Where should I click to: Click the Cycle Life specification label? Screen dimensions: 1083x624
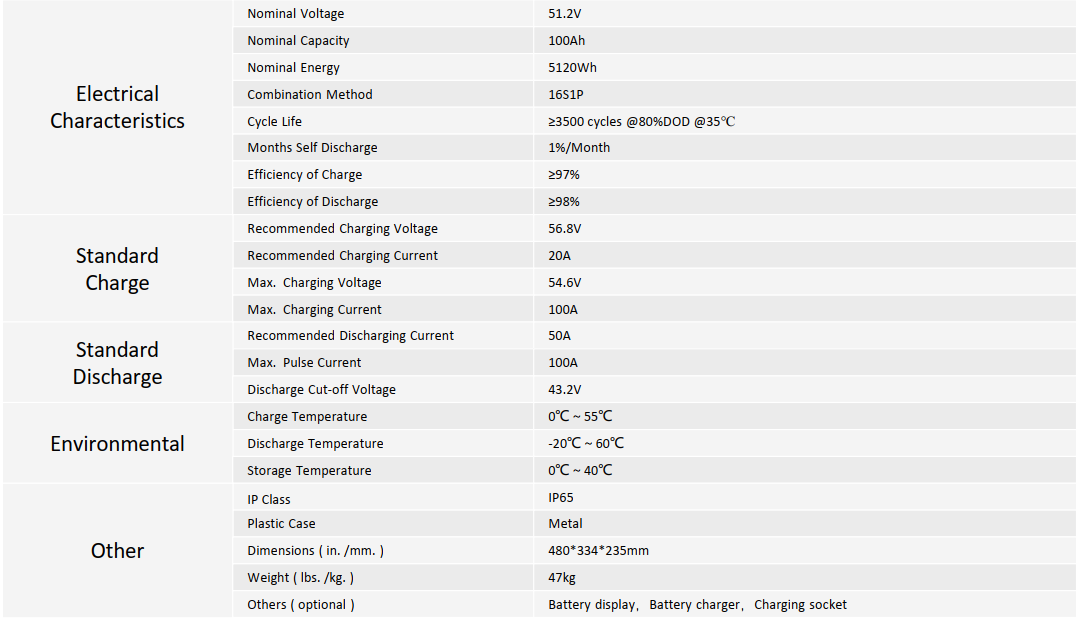pos(274,122)
